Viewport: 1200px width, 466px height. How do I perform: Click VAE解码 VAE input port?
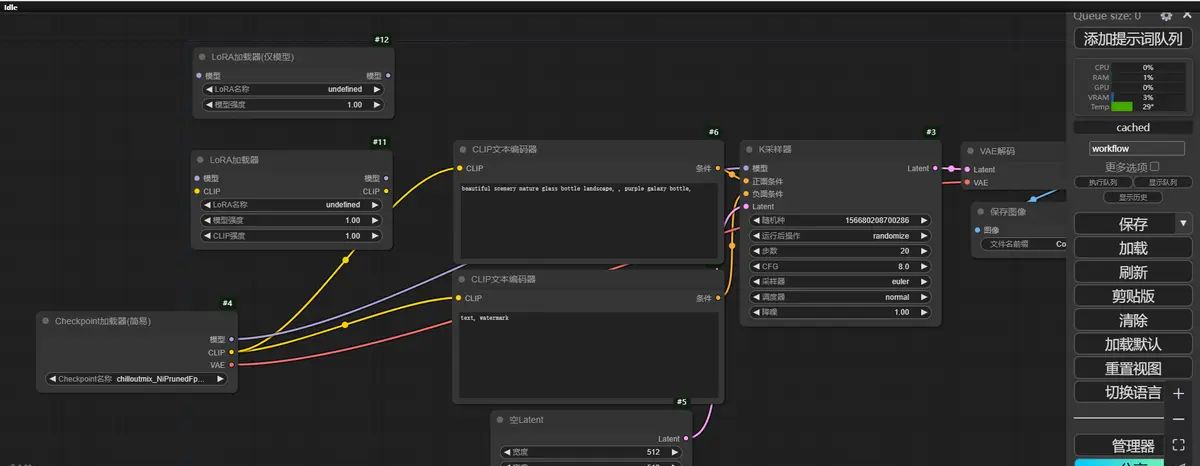tap(966, 183)
